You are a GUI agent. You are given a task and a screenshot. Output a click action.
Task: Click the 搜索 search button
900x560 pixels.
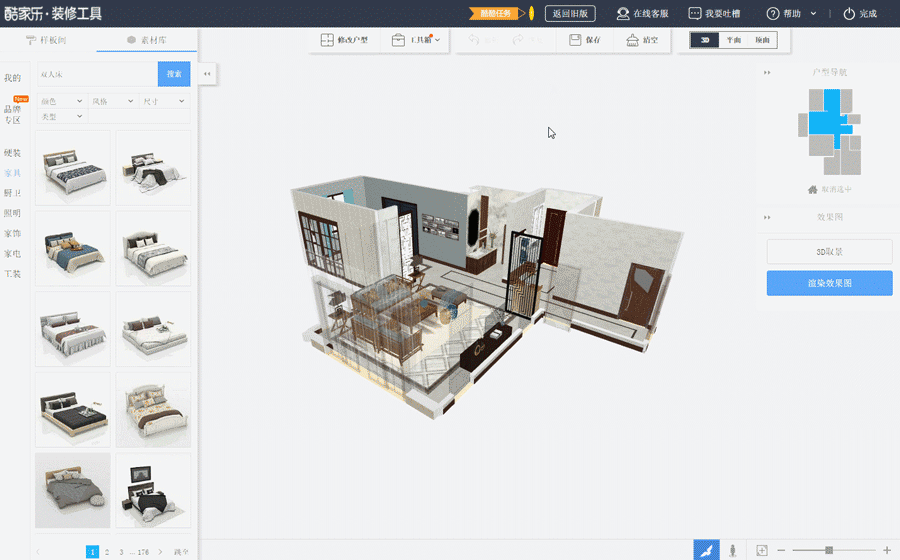[x=174, y=74]
